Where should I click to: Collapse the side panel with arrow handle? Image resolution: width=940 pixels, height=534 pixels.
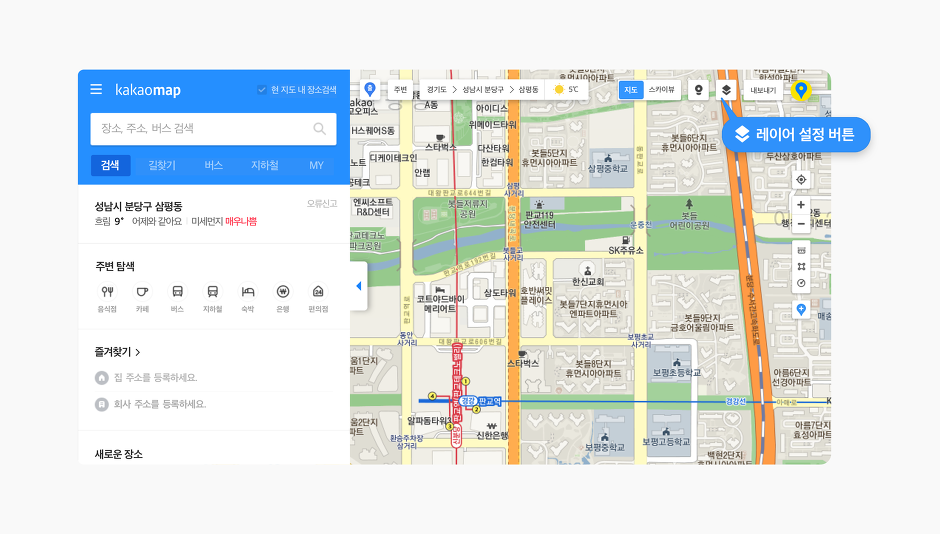coord(358,286)
